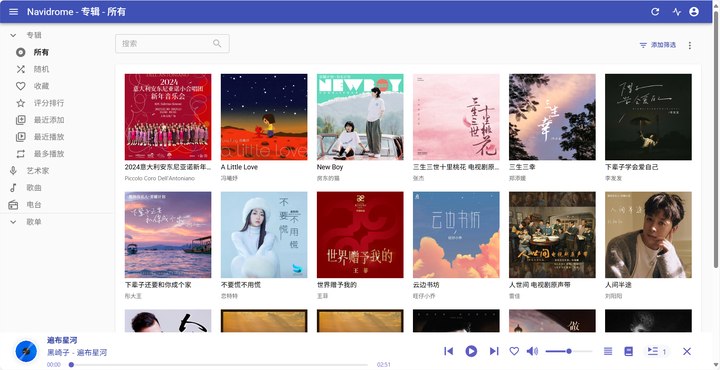Click the search magnifier icon
The width and height of the screenshot is (720, 370).
[217, 44]
